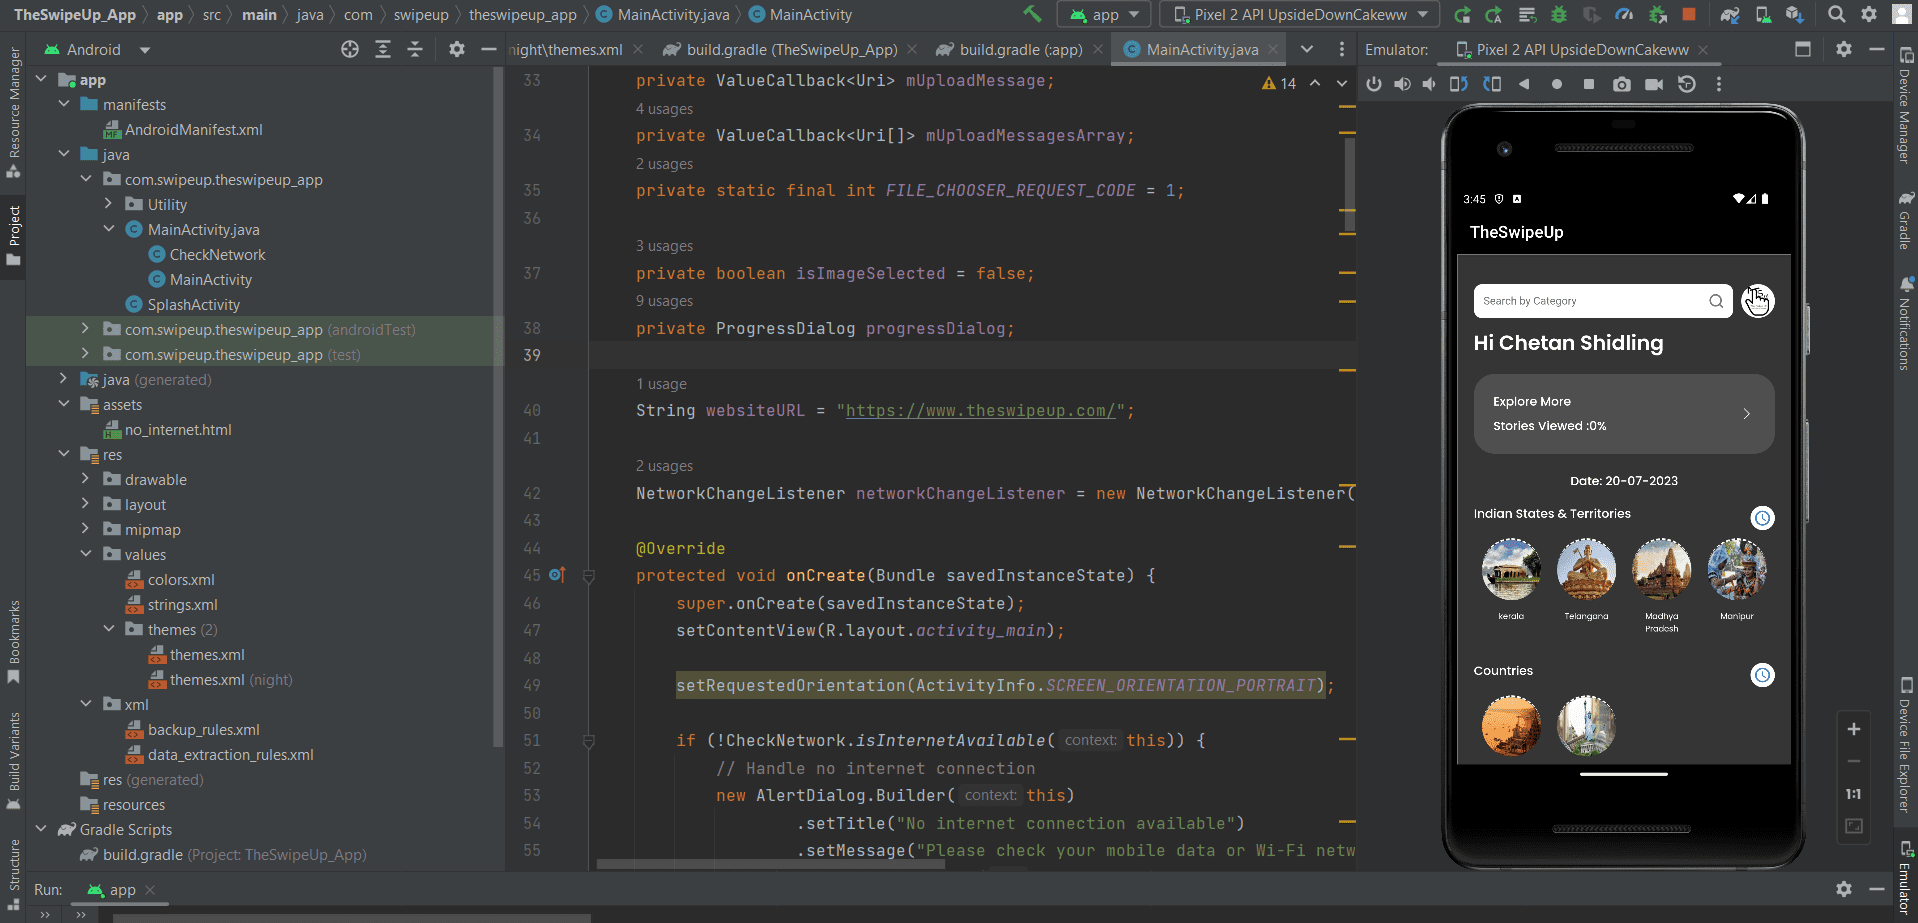Open the theswipeup.com URL link in code

(x=980, y=411)
